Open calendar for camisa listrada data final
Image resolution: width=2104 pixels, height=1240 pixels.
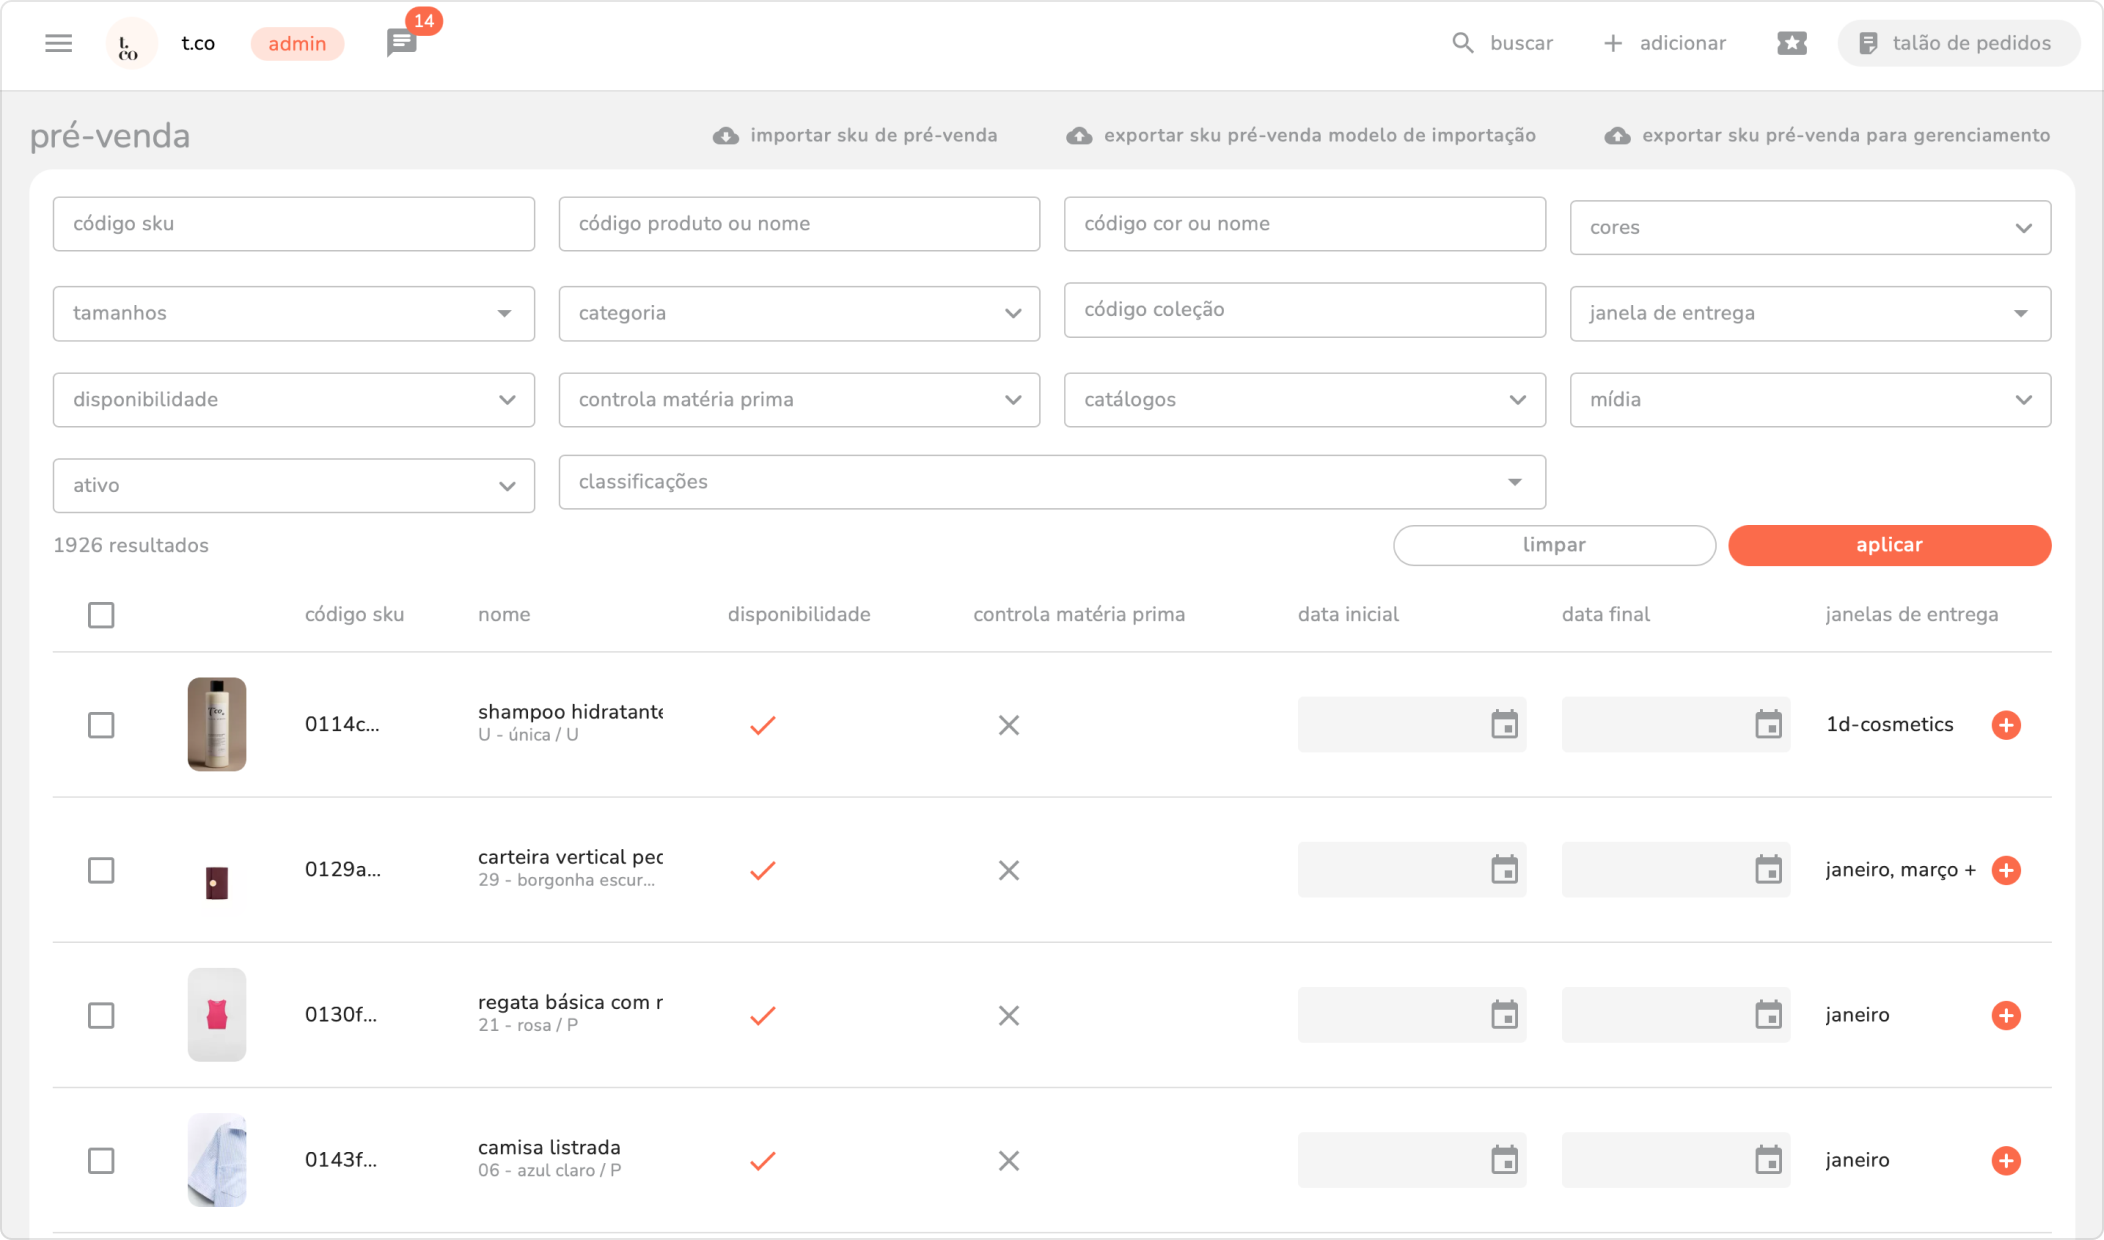[1768, 1160]
